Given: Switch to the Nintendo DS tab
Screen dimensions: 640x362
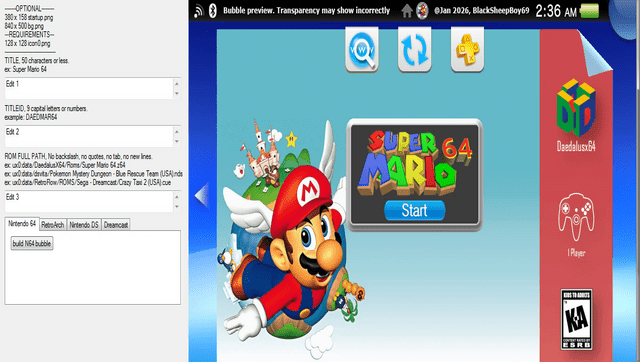Looking at the screenshot, I should [84, 225].
